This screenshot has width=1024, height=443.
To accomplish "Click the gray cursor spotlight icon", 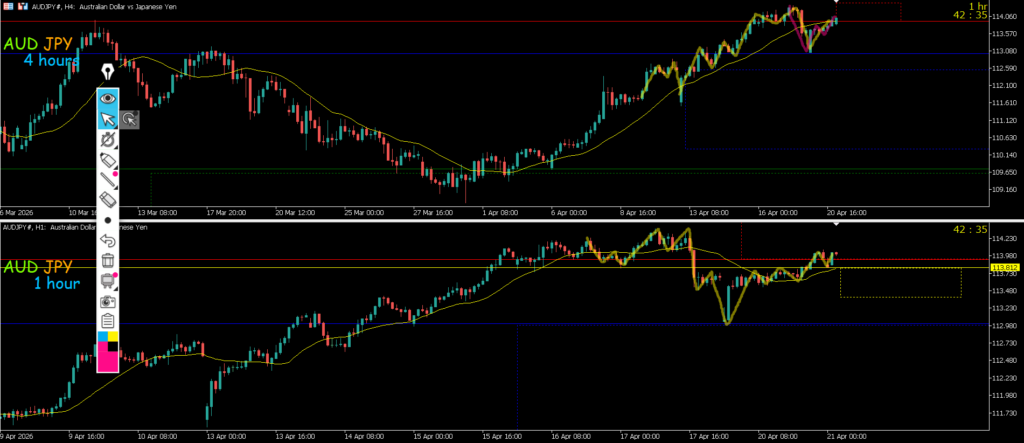I will tap(130, 120).
